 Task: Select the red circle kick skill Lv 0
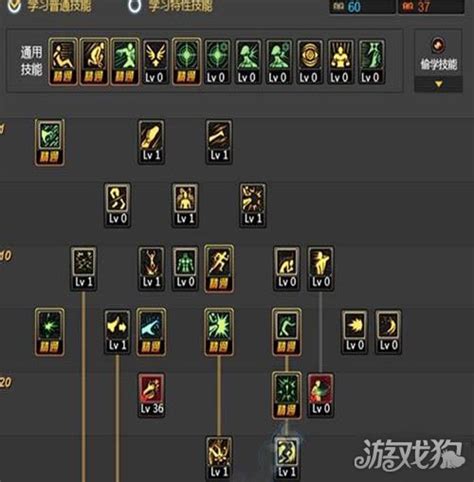320,395
